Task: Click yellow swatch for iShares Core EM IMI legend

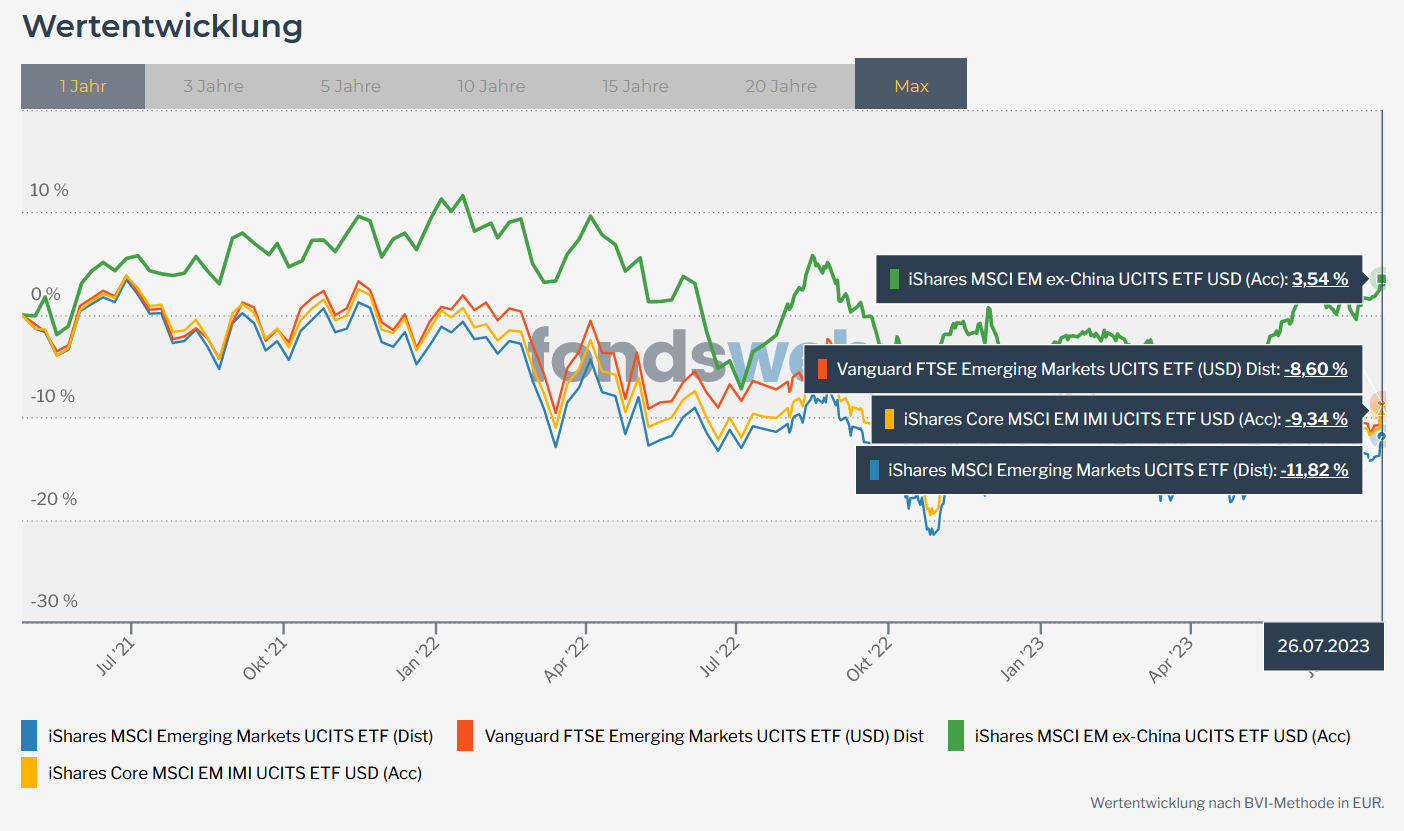Action: coord(29,773)
